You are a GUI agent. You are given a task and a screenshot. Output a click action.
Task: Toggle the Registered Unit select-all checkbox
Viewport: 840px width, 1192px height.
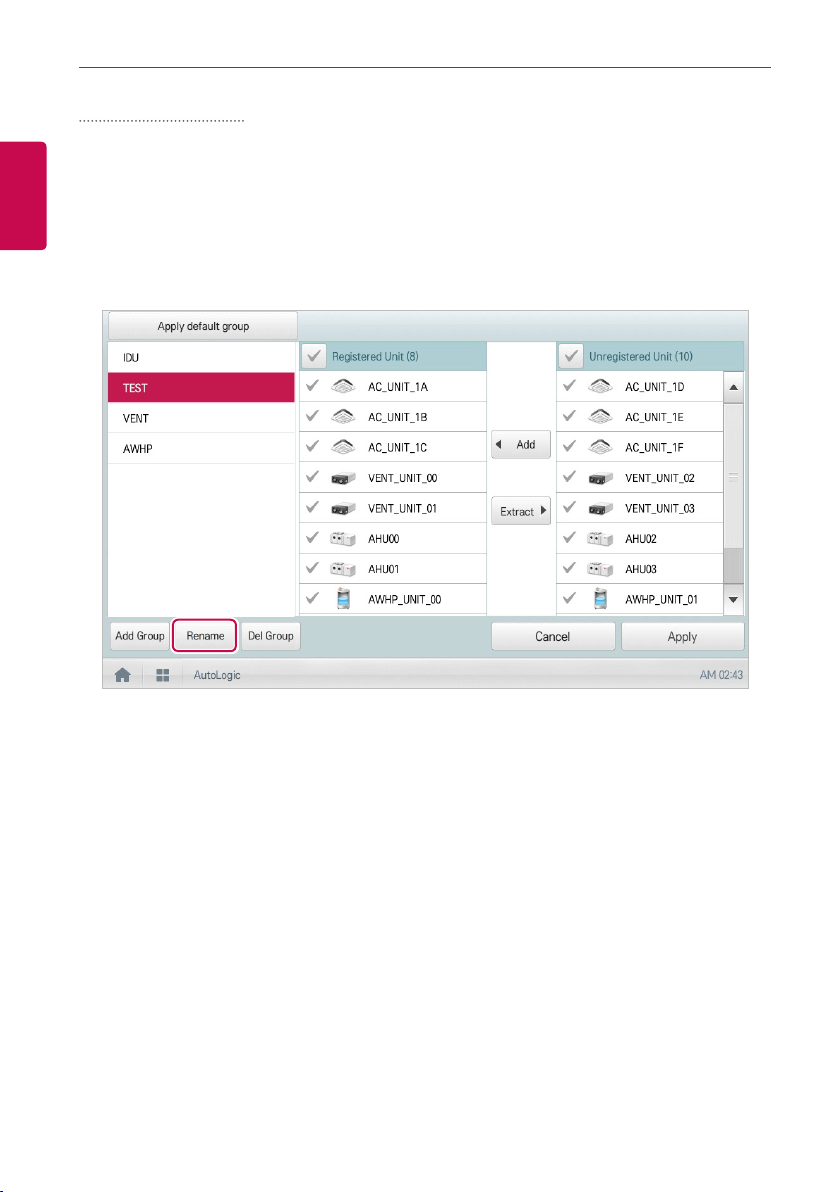(314, 356)
